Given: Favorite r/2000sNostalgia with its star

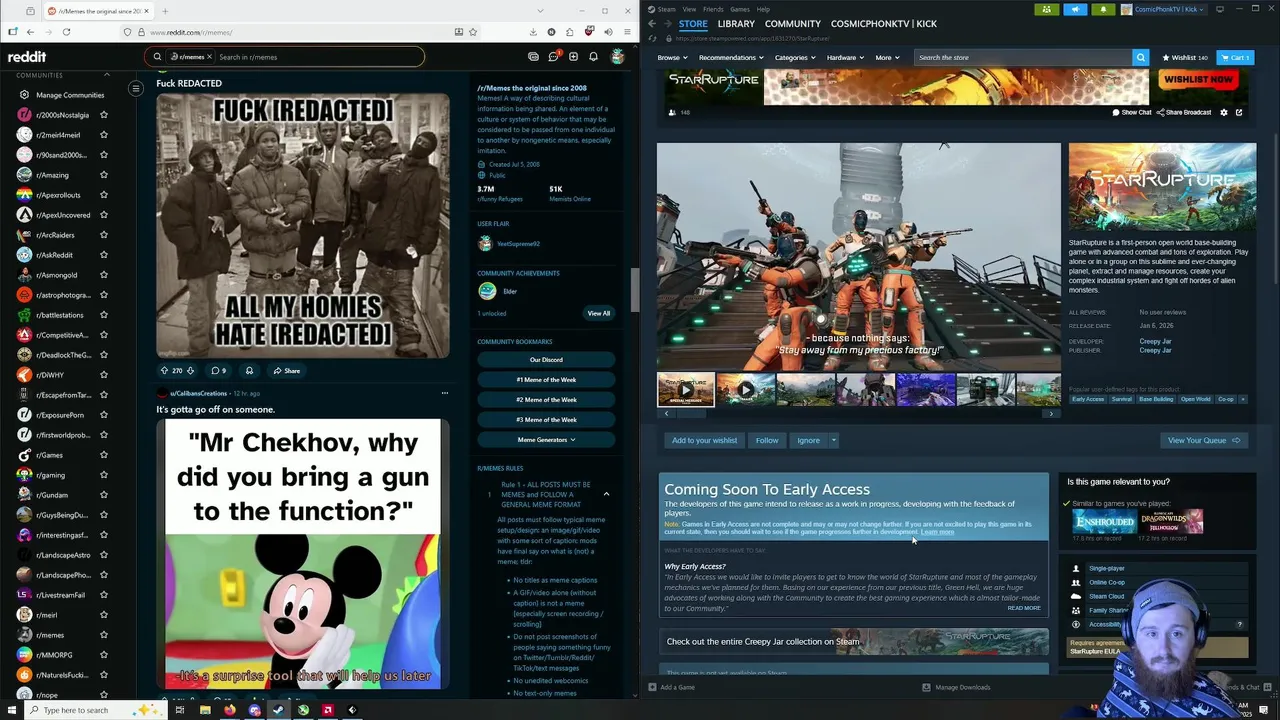Looking at the screenshot, I should (x=103, y=115).
